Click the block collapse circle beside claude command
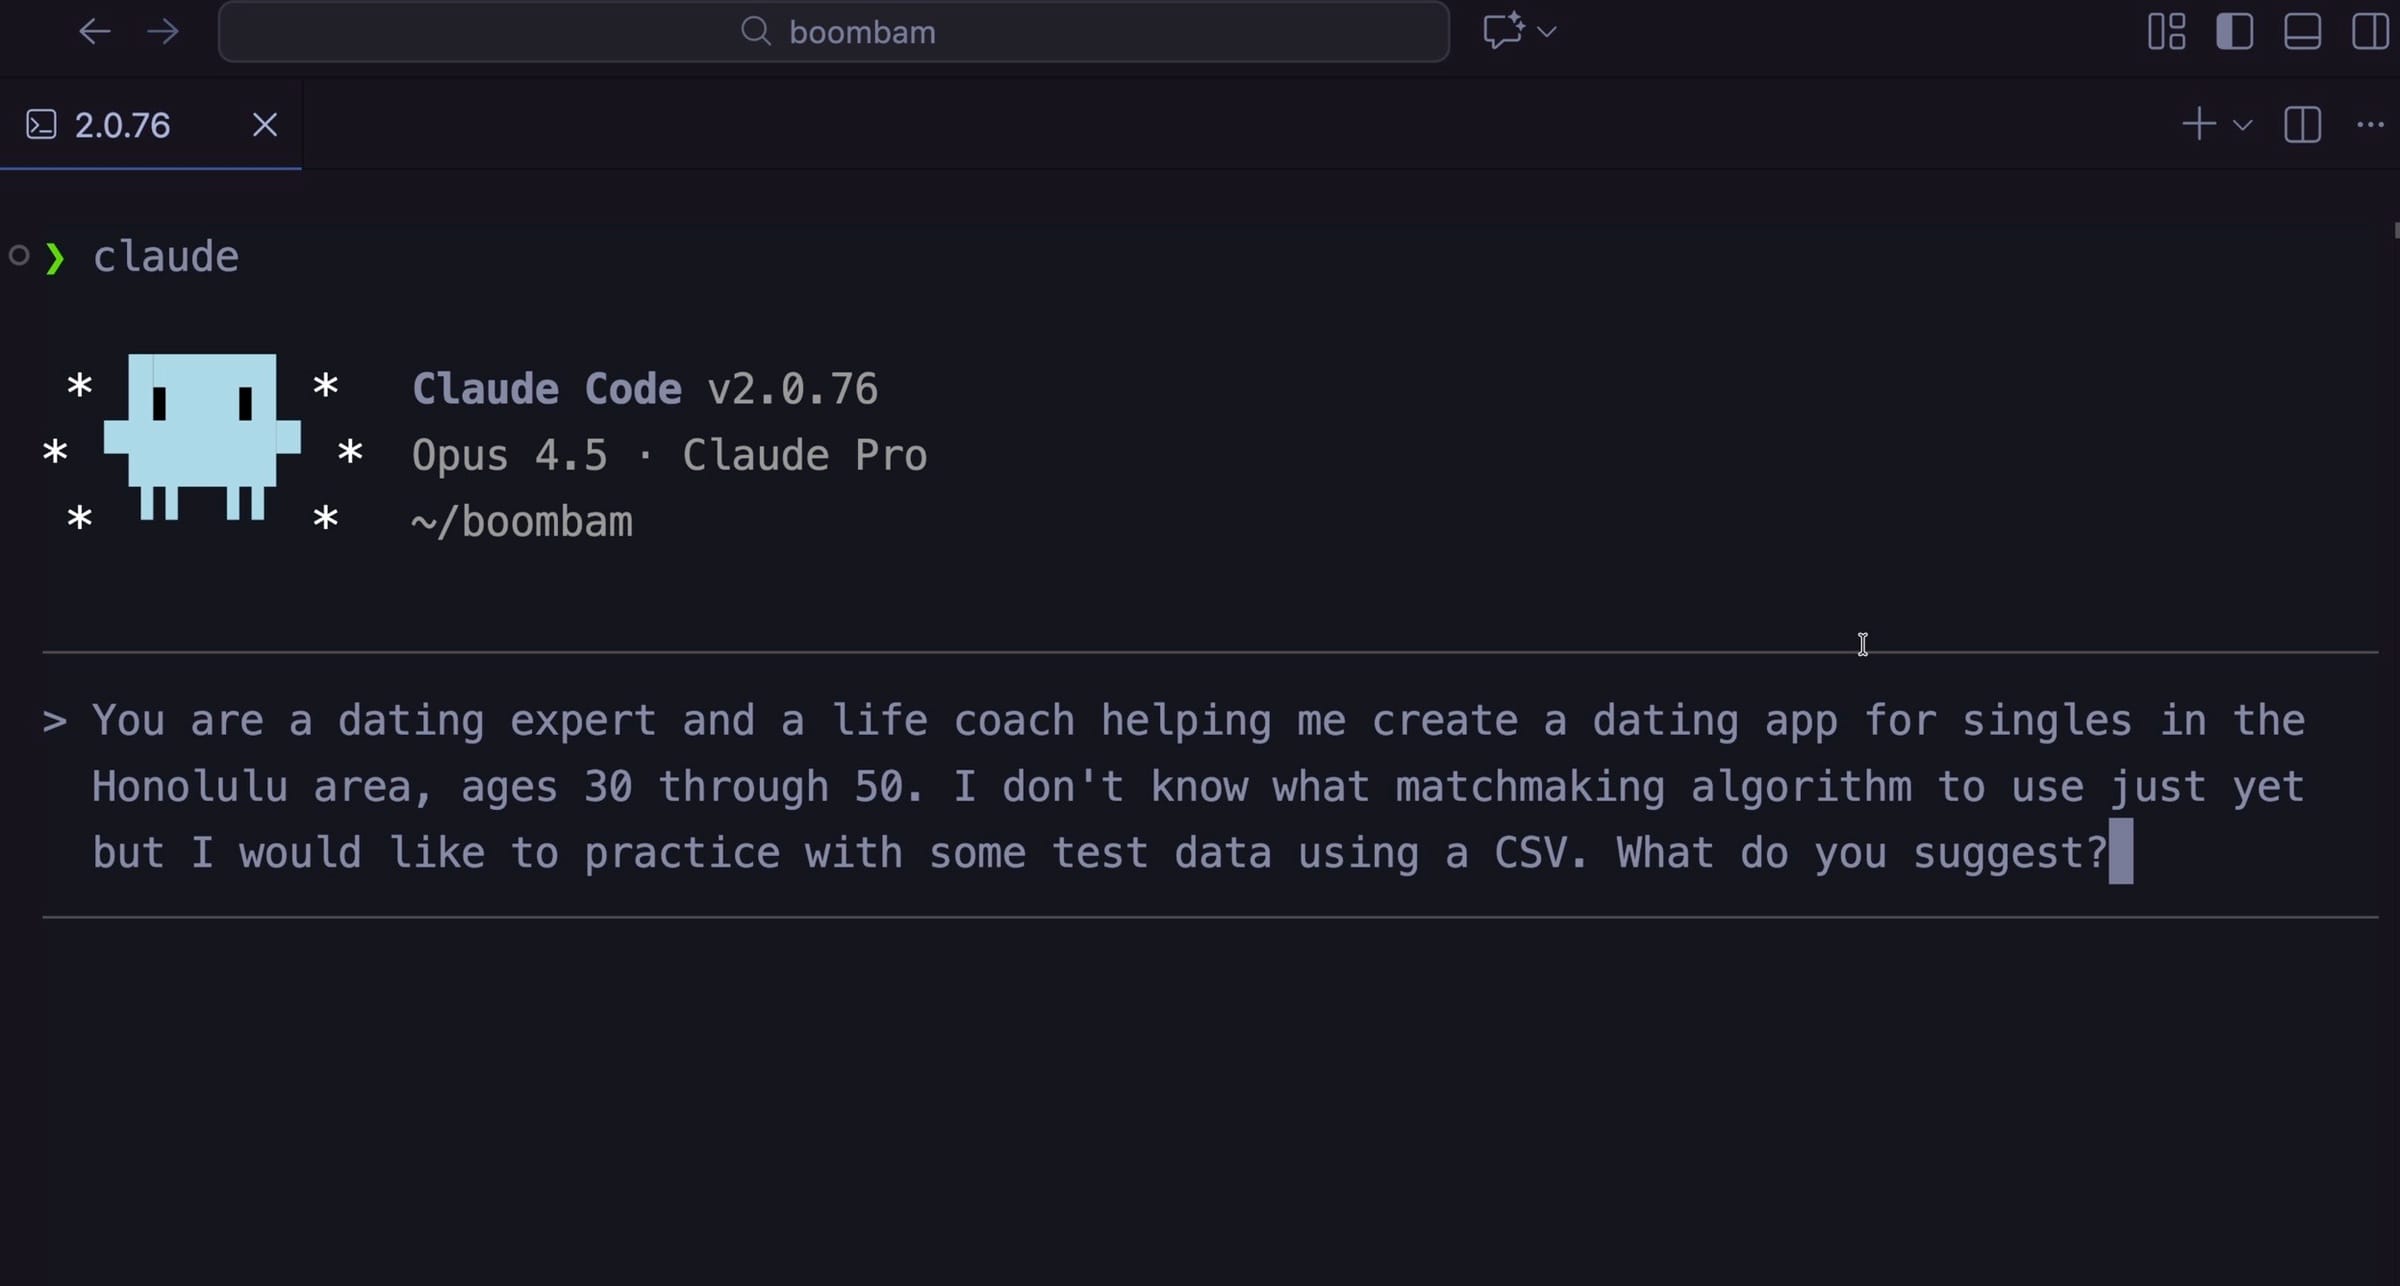 pos(17,256)
